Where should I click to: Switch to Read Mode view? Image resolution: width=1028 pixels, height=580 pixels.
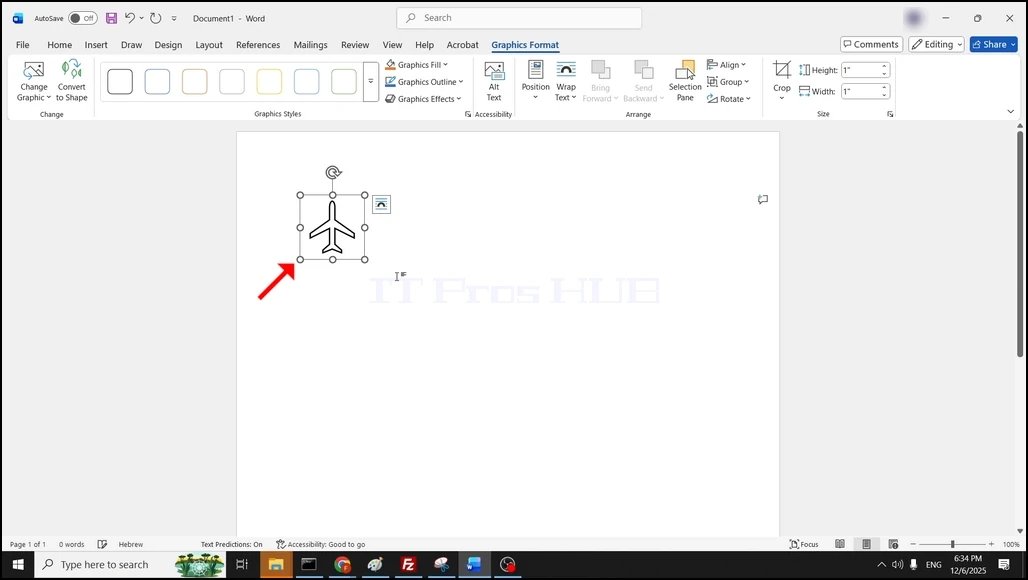840,544
